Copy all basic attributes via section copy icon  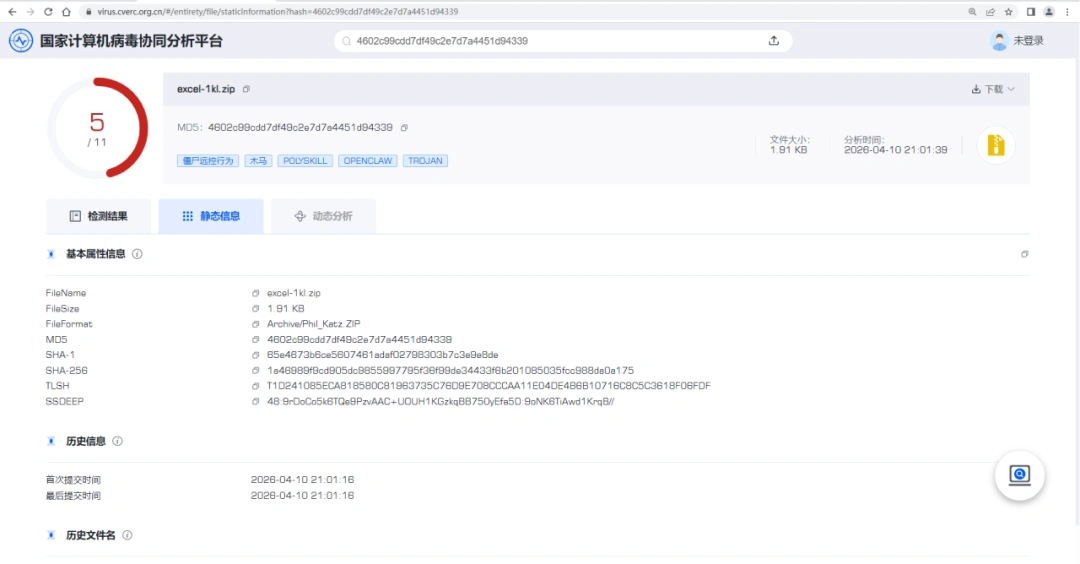pos(1024,254)
